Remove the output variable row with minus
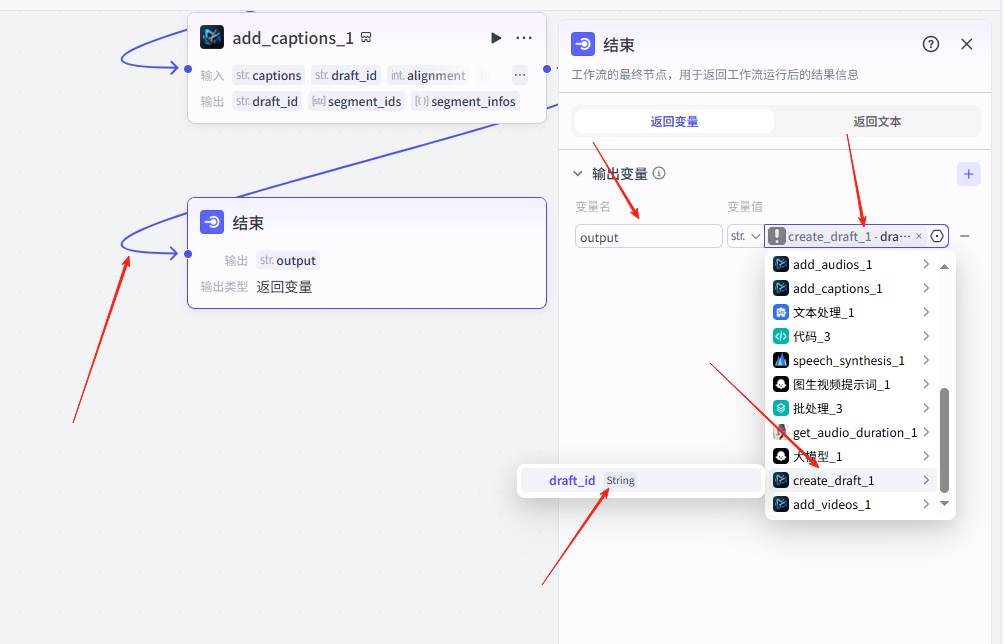The height and width of the screenshot is (644, 1004). (x=965, y=236)
